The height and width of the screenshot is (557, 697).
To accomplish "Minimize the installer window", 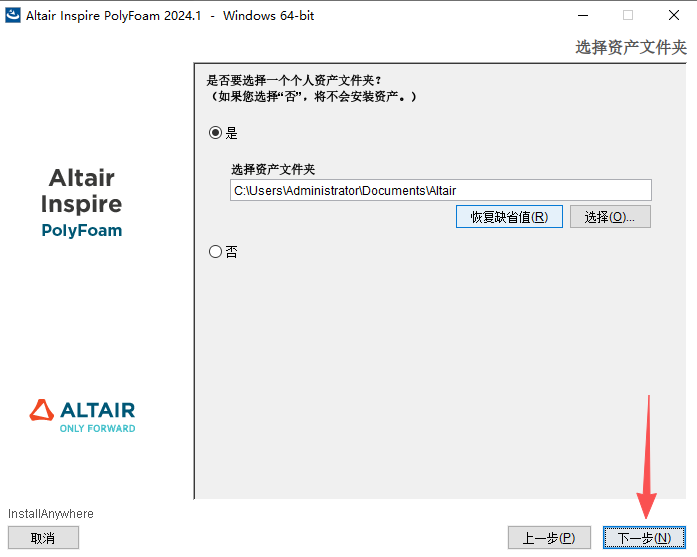I will coord(582,15).
